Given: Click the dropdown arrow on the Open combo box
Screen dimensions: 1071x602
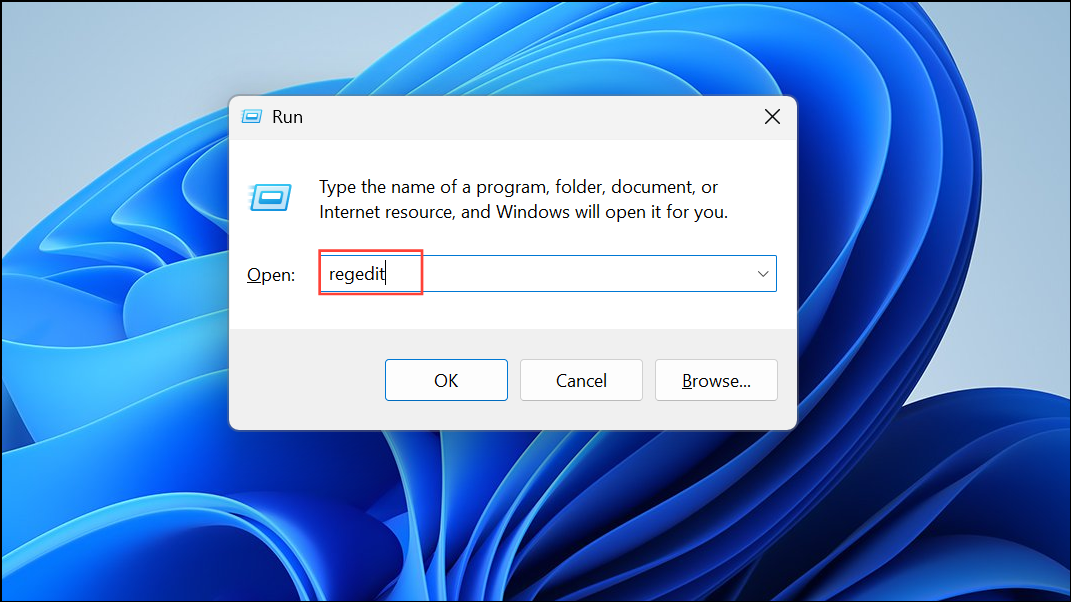Looking at the screenshot, I should point(762,273).
